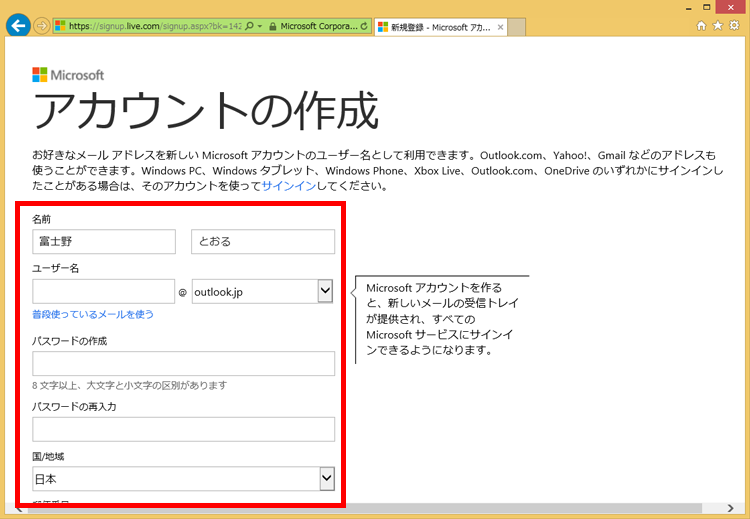Click the padlock security icon in address bar

click(x=273, y=26)
